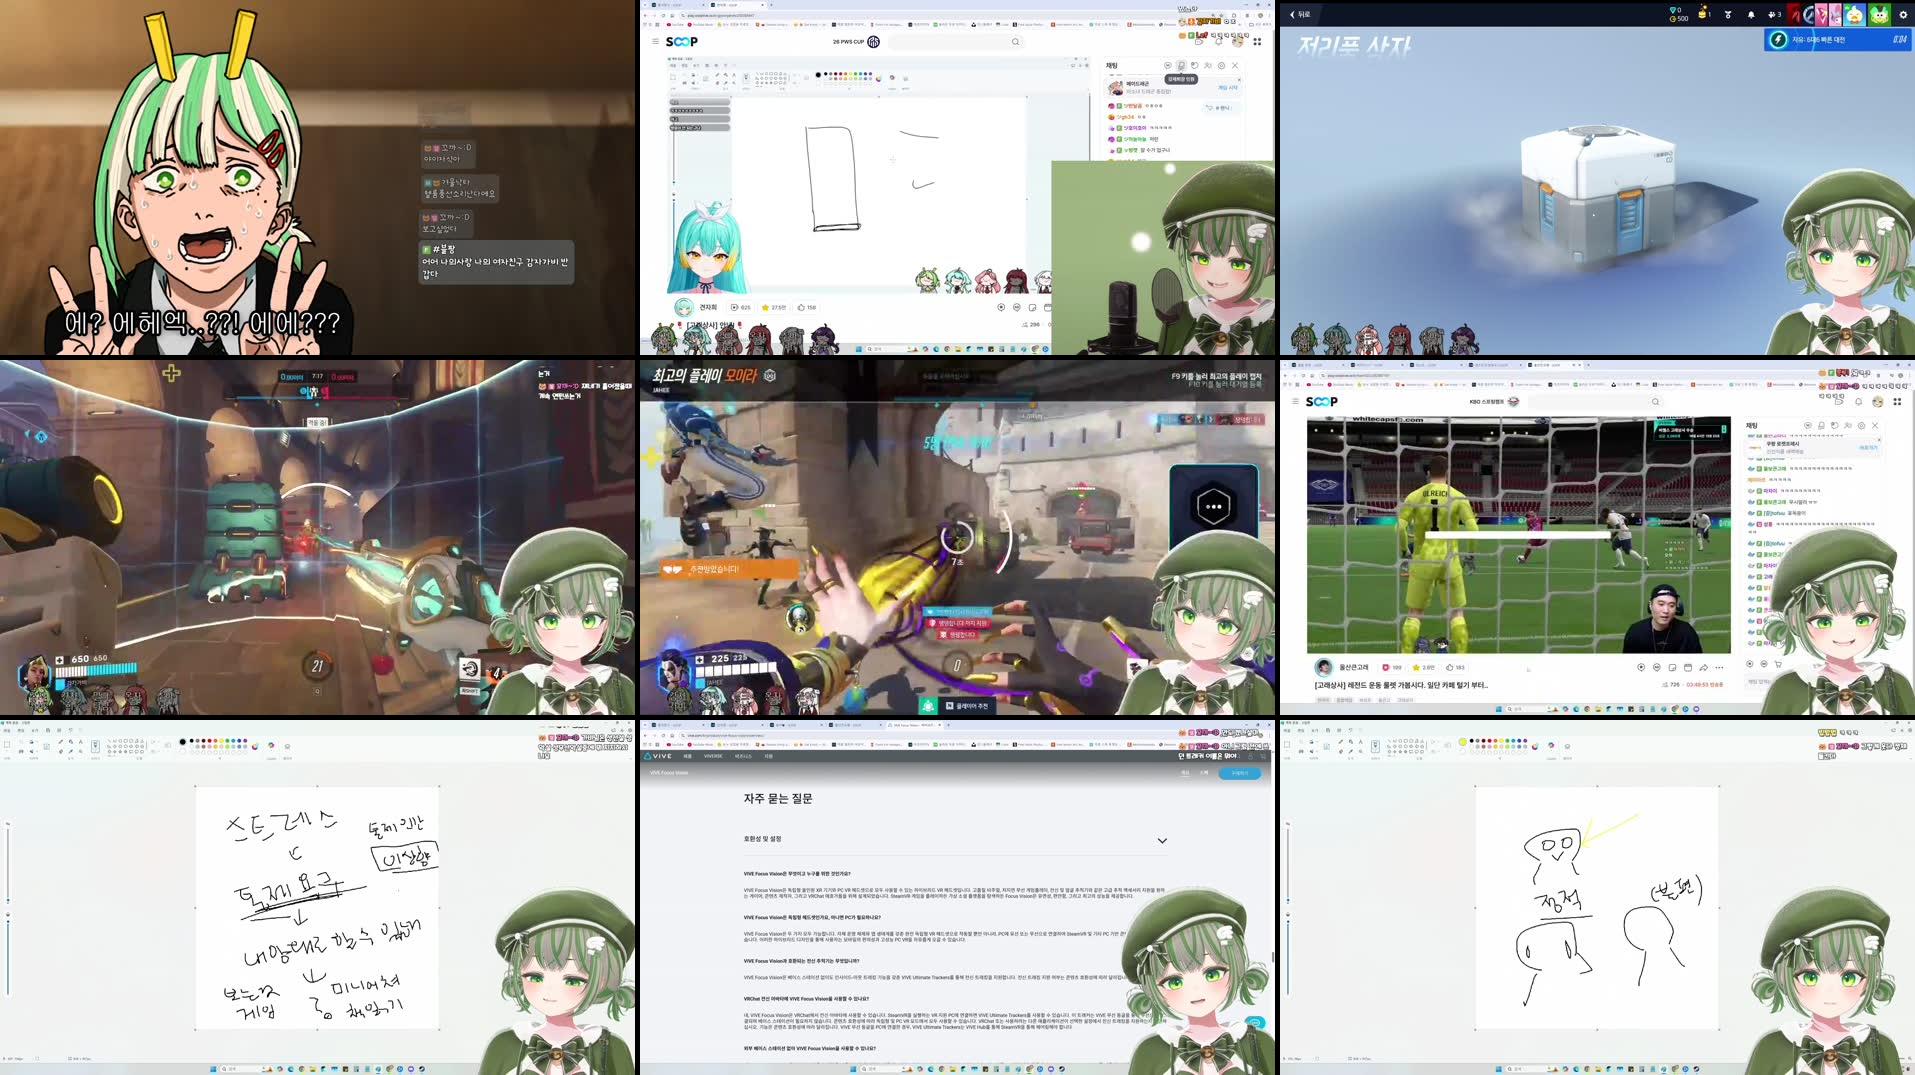Open the 지원 menu on the VIVE navbar
This screenshot has width=1915, height=1075.
[768, 756]
